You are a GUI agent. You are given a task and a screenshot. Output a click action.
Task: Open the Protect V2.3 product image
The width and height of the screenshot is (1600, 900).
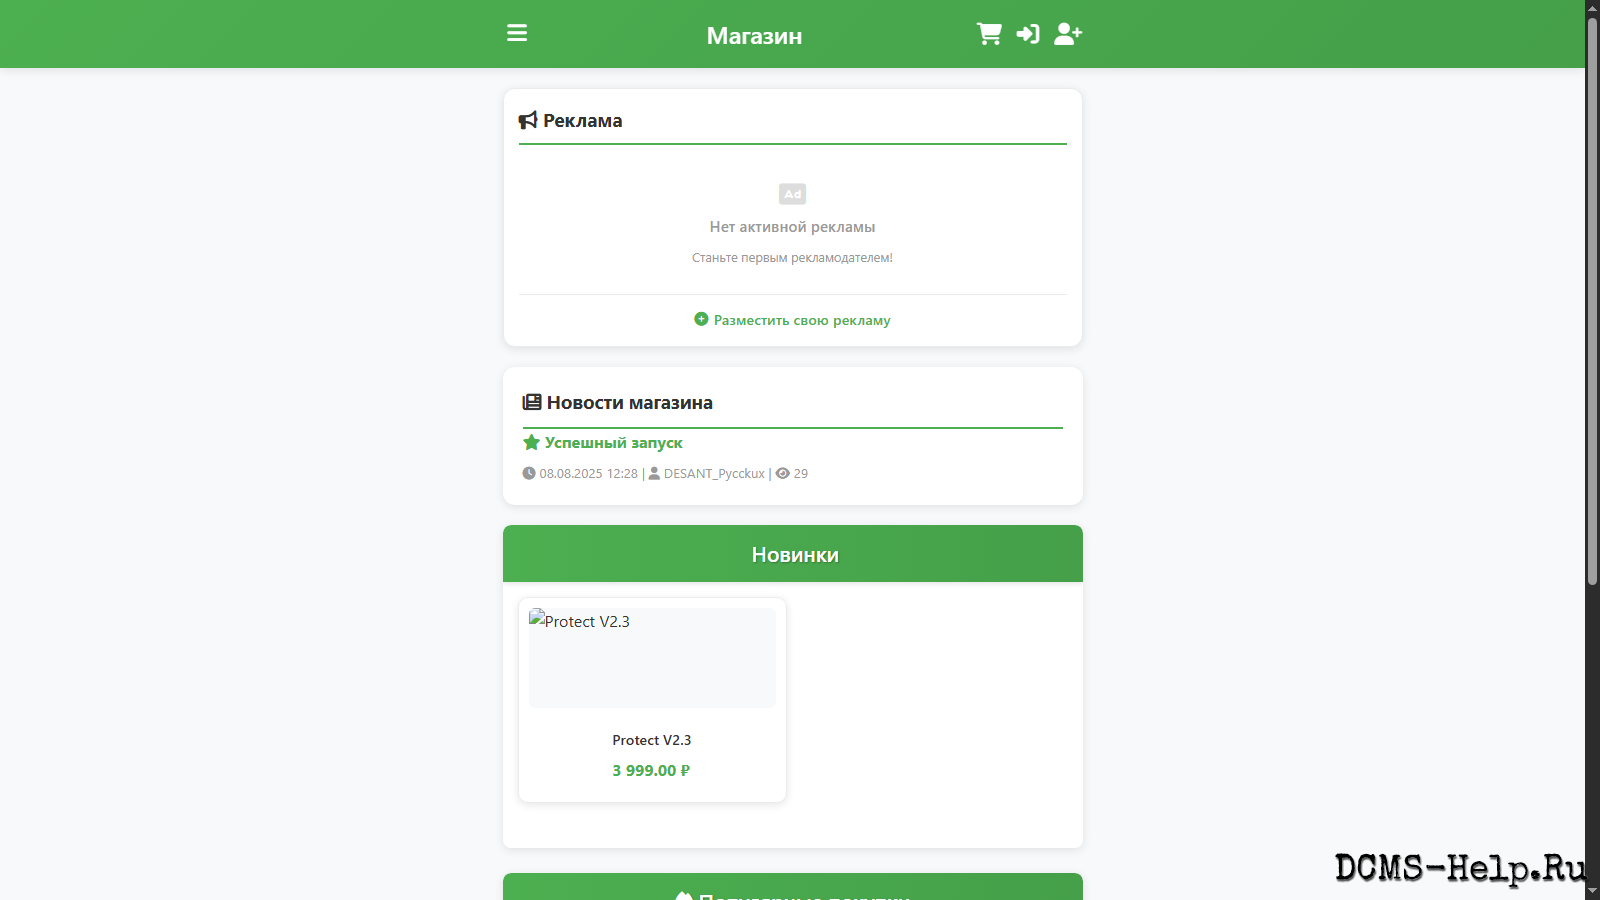click(x=652, y=658)
